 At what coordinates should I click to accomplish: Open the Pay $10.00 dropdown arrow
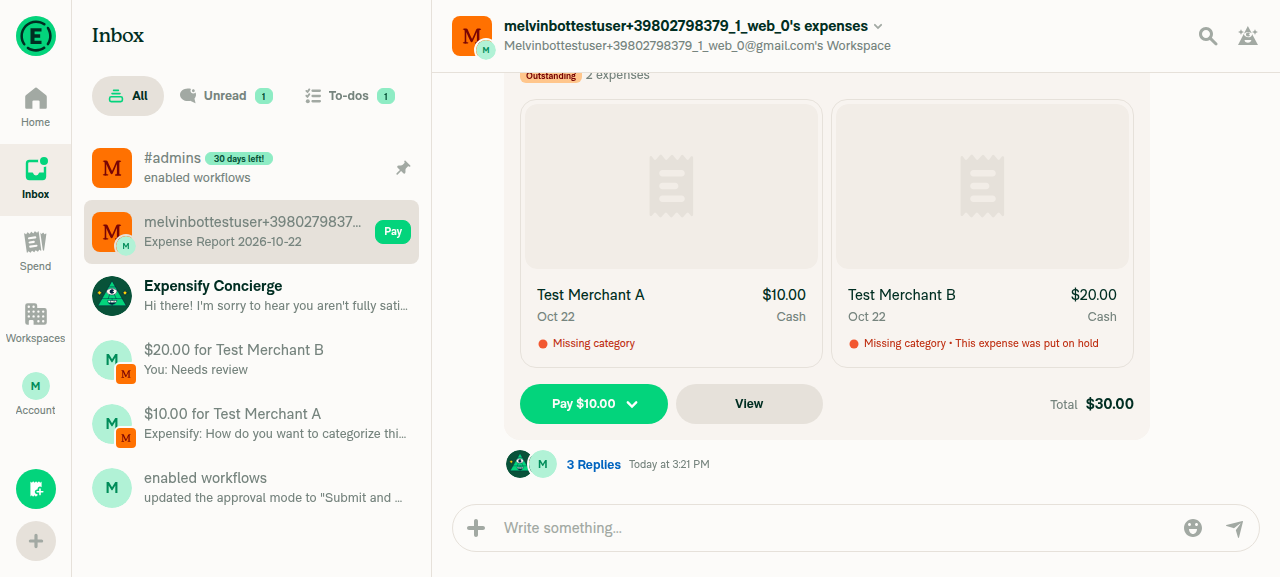tap(632, 404)
